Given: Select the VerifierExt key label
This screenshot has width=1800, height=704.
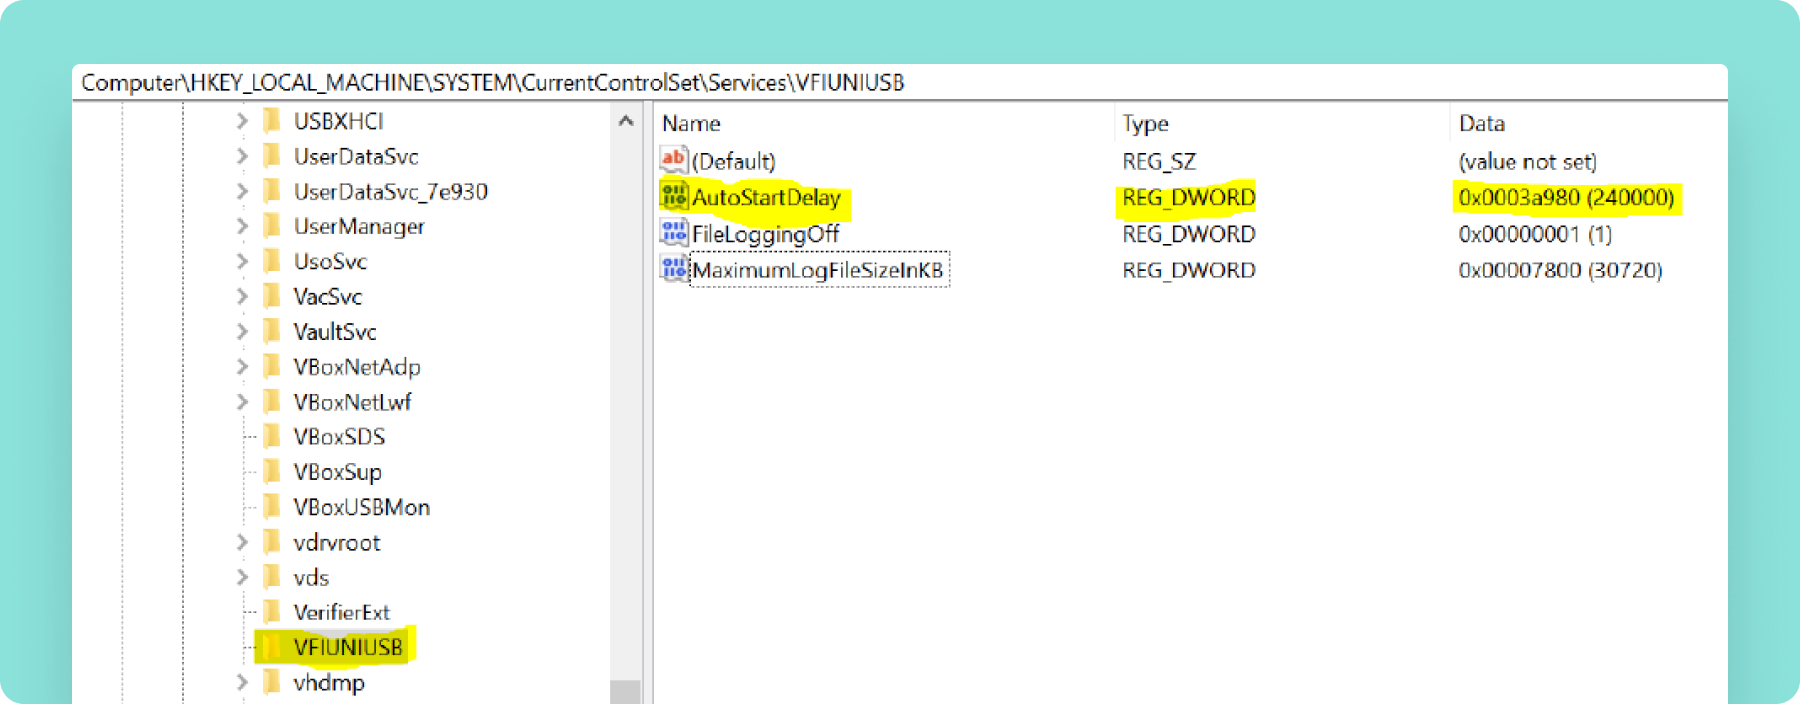Looking at the screenshot, I should 341,612.
